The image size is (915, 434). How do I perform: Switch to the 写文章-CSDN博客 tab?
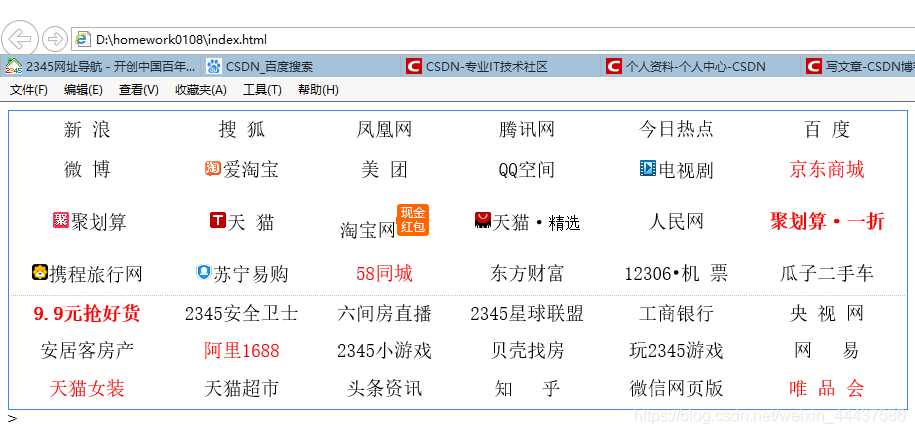[x=859, y=66]
